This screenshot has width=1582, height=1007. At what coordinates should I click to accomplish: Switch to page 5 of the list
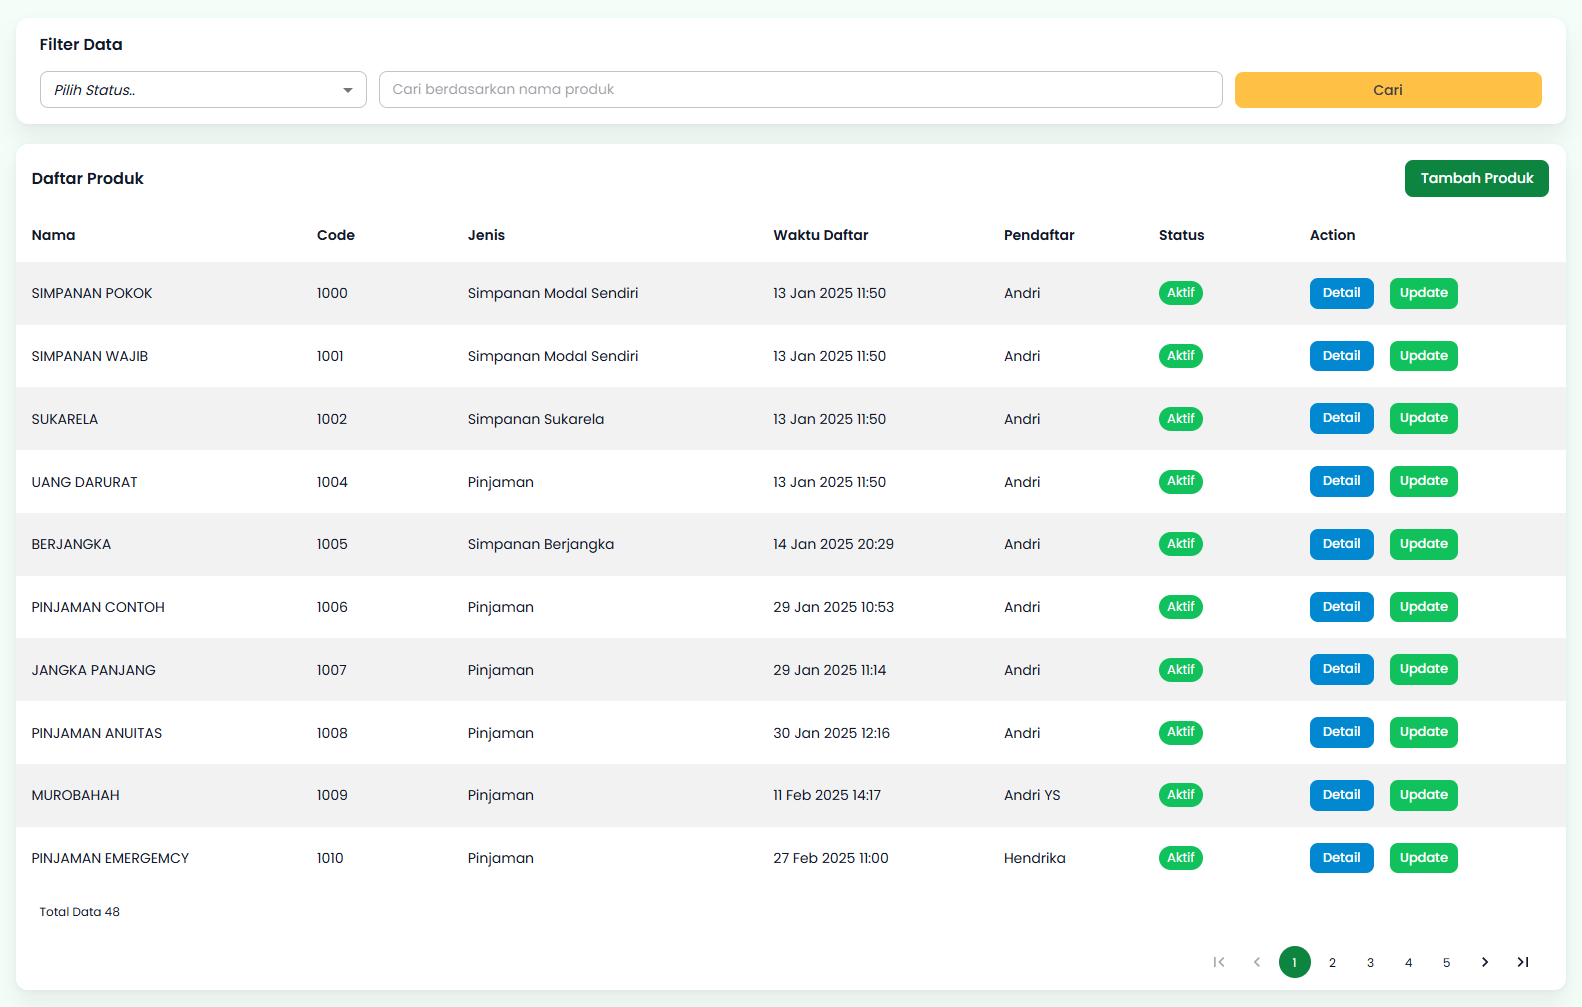(1446, 962)
